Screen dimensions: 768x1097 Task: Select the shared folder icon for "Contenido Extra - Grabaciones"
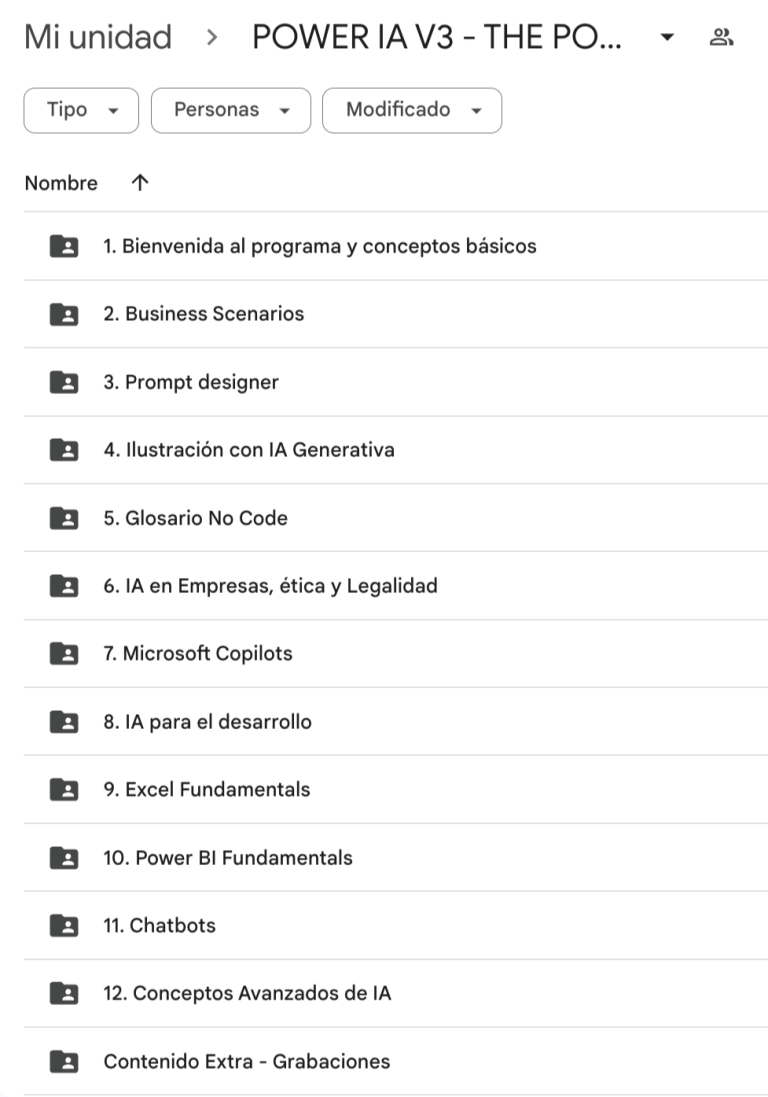point(64,1061)
